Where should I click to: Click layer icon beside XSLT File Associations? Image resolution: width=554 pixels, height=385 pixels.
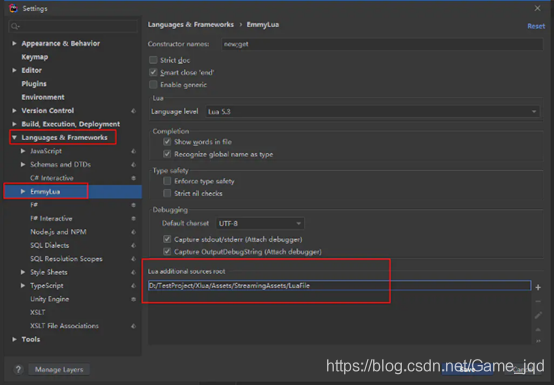[x=134, y=326]
